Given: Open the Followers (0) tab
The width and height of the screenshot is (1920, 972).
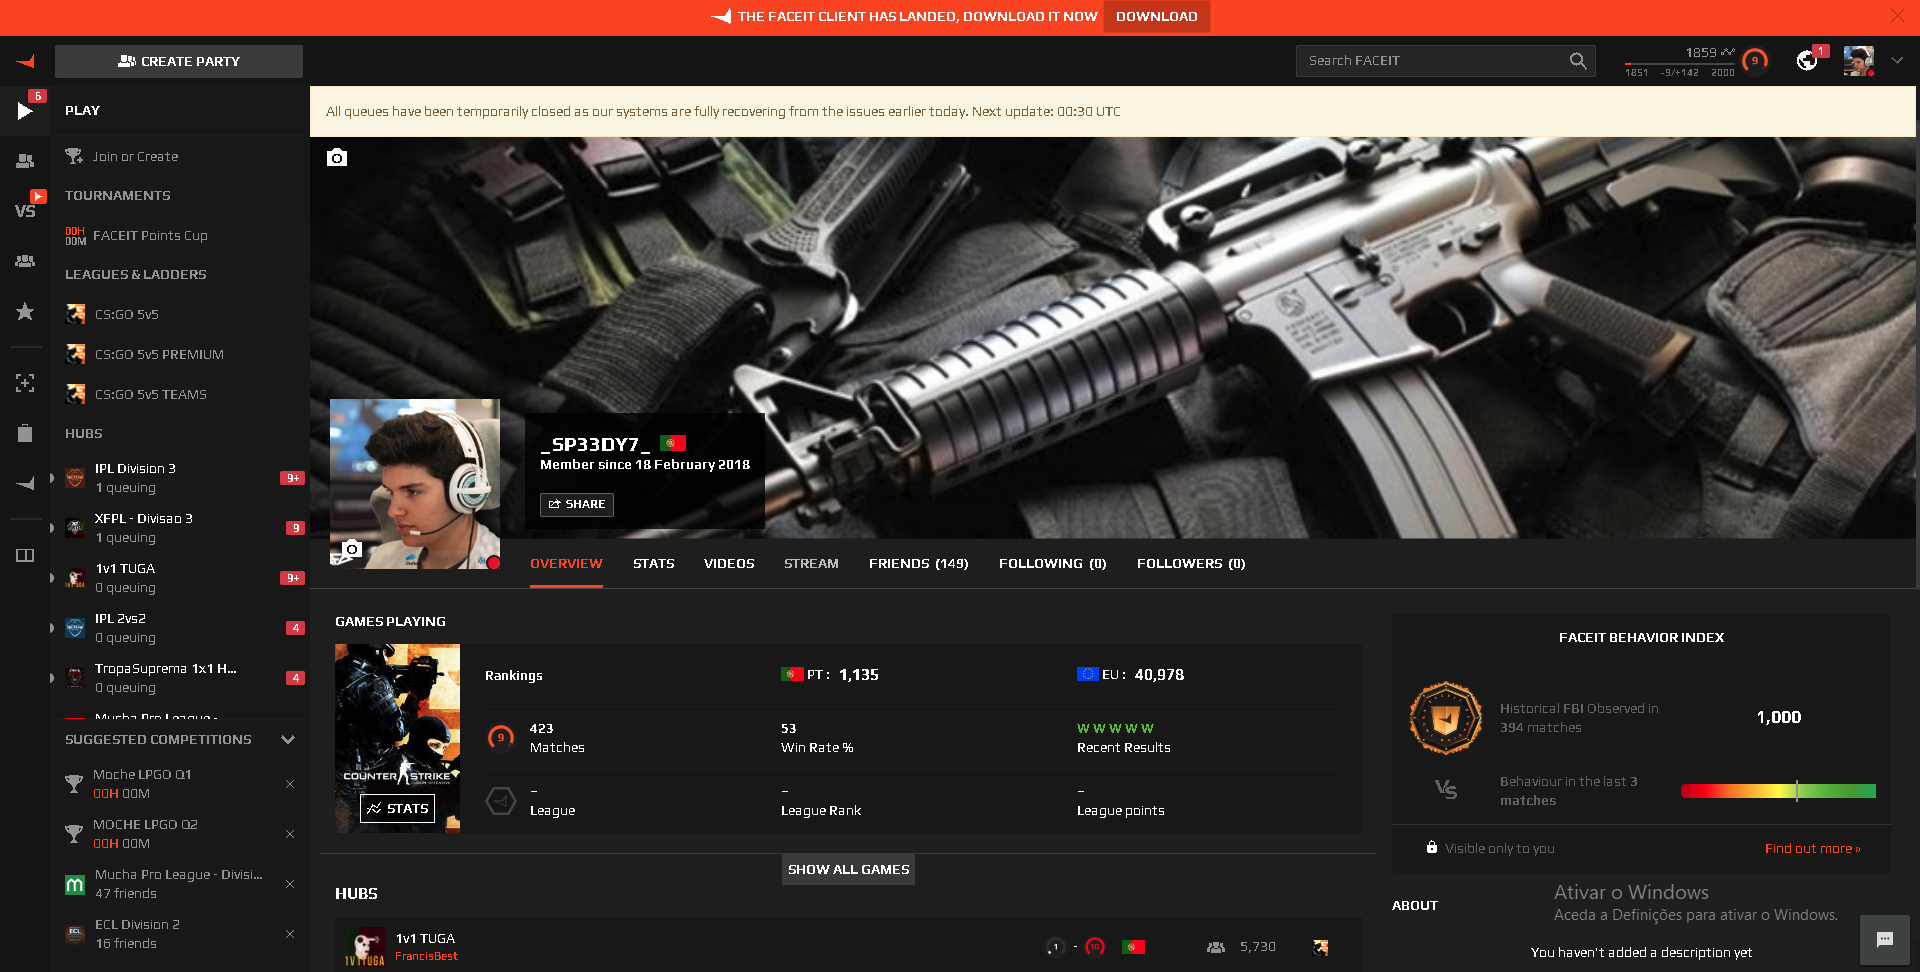Looking at the screenshot, I should click(x=1191, y=564).
